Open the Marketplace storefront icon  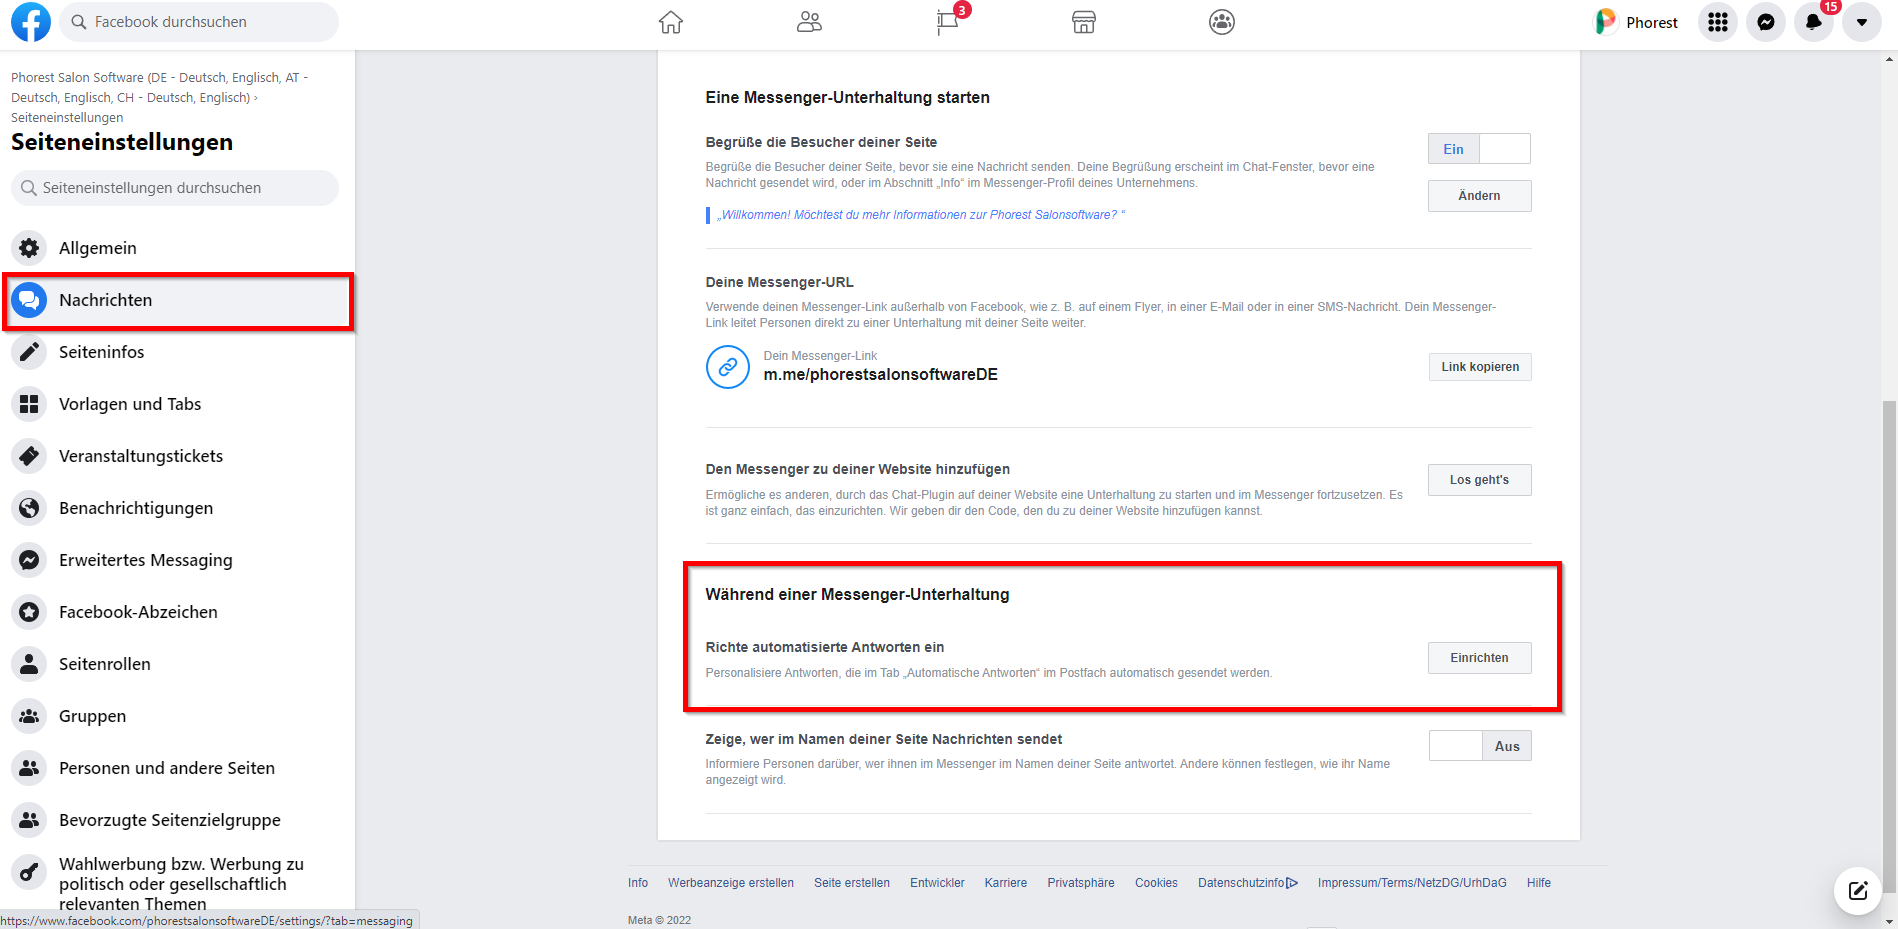[1084, 22]
